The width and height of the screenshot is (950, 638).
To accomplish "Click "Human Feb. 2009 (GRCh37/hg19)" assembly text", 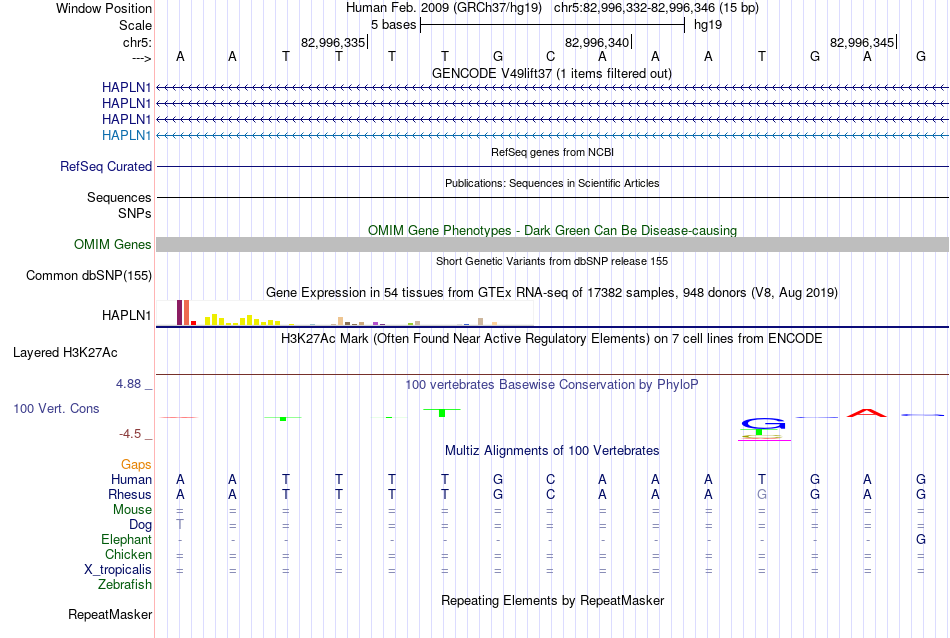I will [443, 8].
